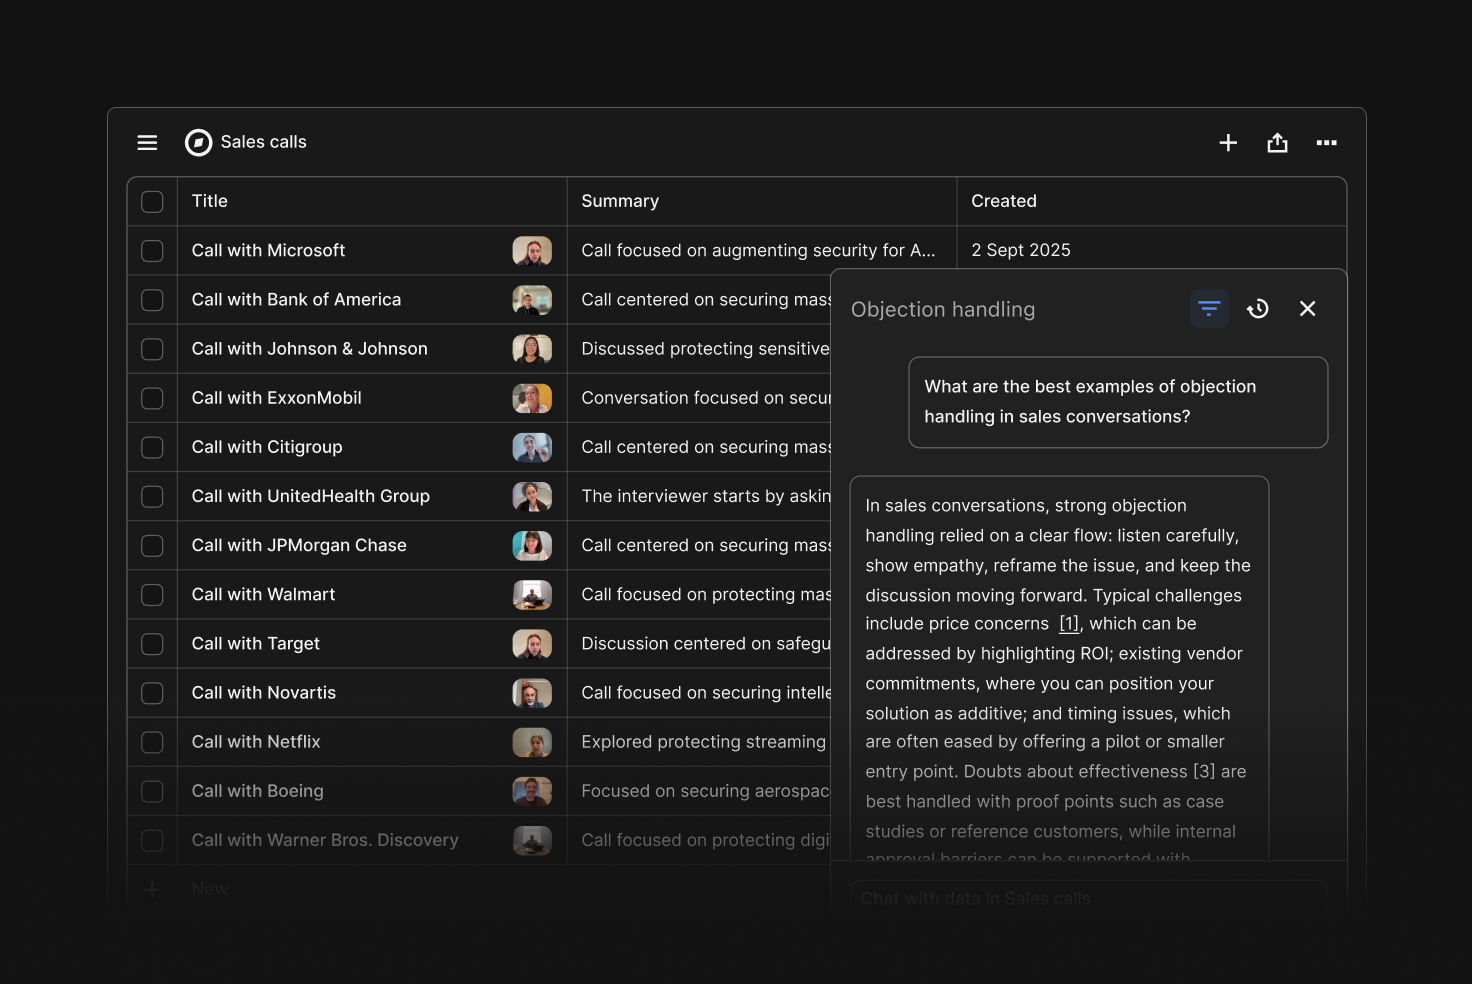Viewport: 1472px width, 984px height.
Task: Open thumbnail for Call with Johnson & Johnson
Action: (532, 349)
